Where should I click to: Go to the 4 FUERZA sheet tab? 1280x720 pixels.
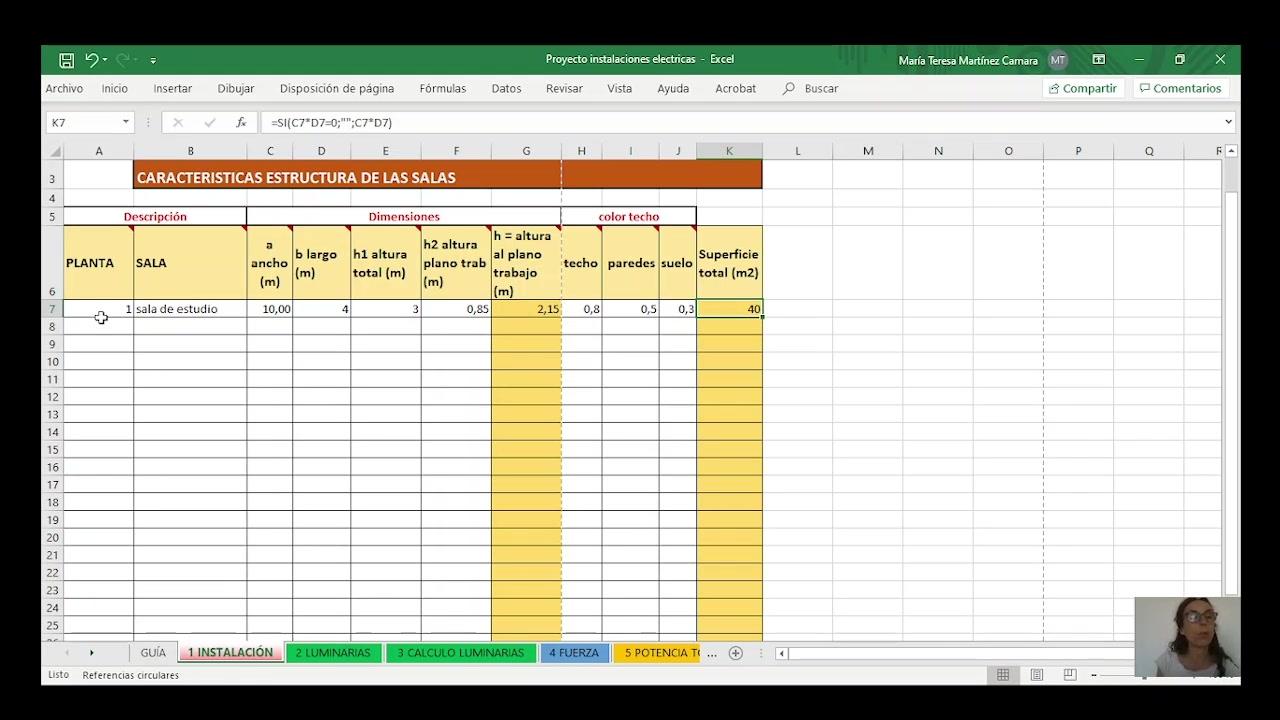[574, 653]
